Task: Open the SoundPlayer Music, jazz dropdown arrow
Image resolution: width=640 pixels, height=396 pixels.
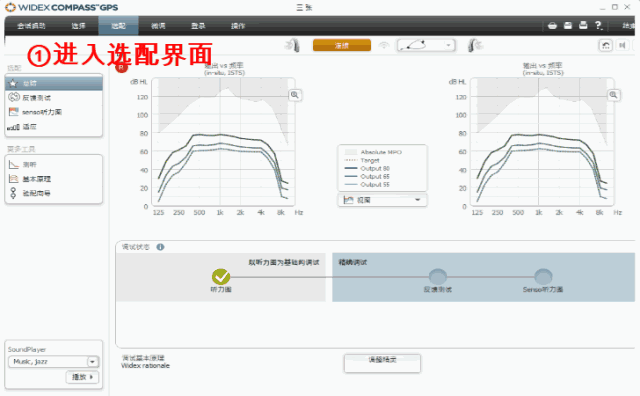Action: 93,362
